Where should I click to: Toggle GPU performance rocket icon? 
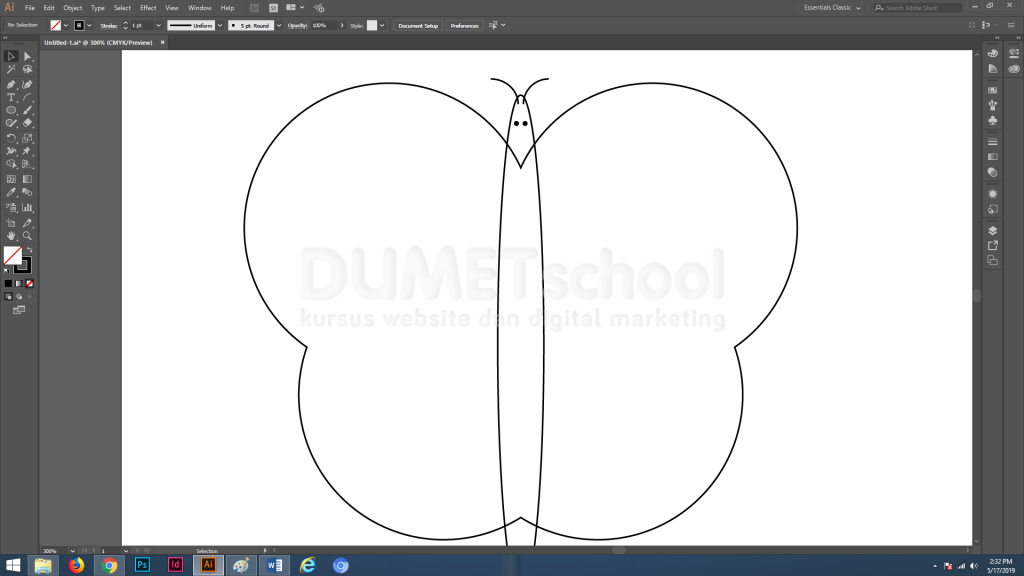coord(319,8)
